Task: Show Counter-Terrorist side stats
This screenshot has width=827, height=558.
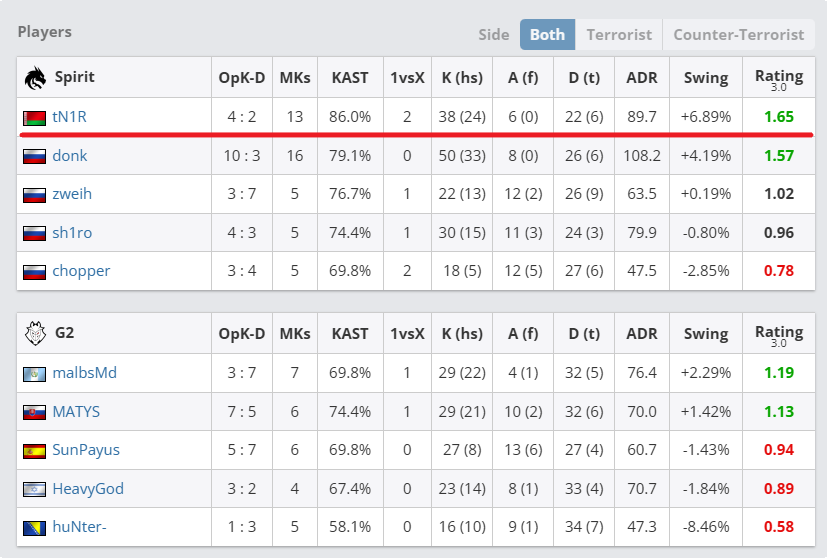Action: tap(738, 34)
